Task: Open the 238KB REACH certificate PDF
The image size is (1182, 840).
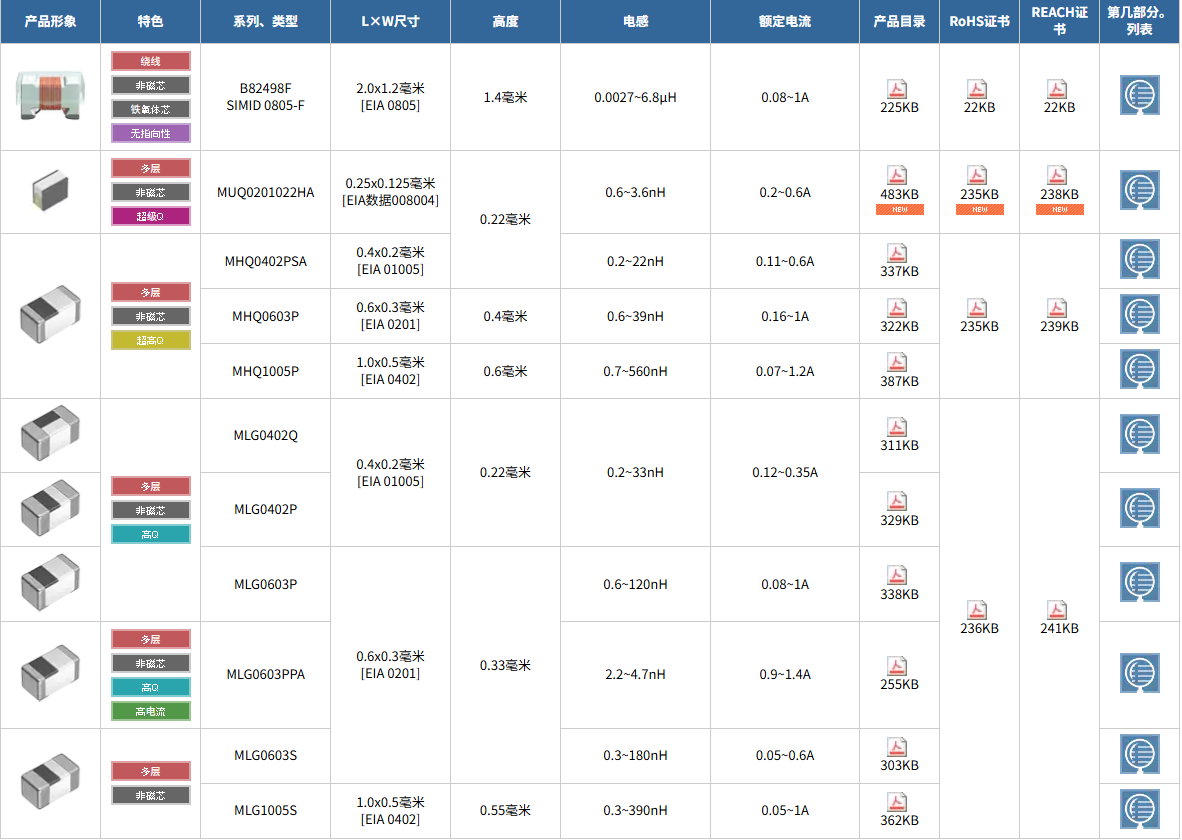Action: click(x=1057, y=176)
